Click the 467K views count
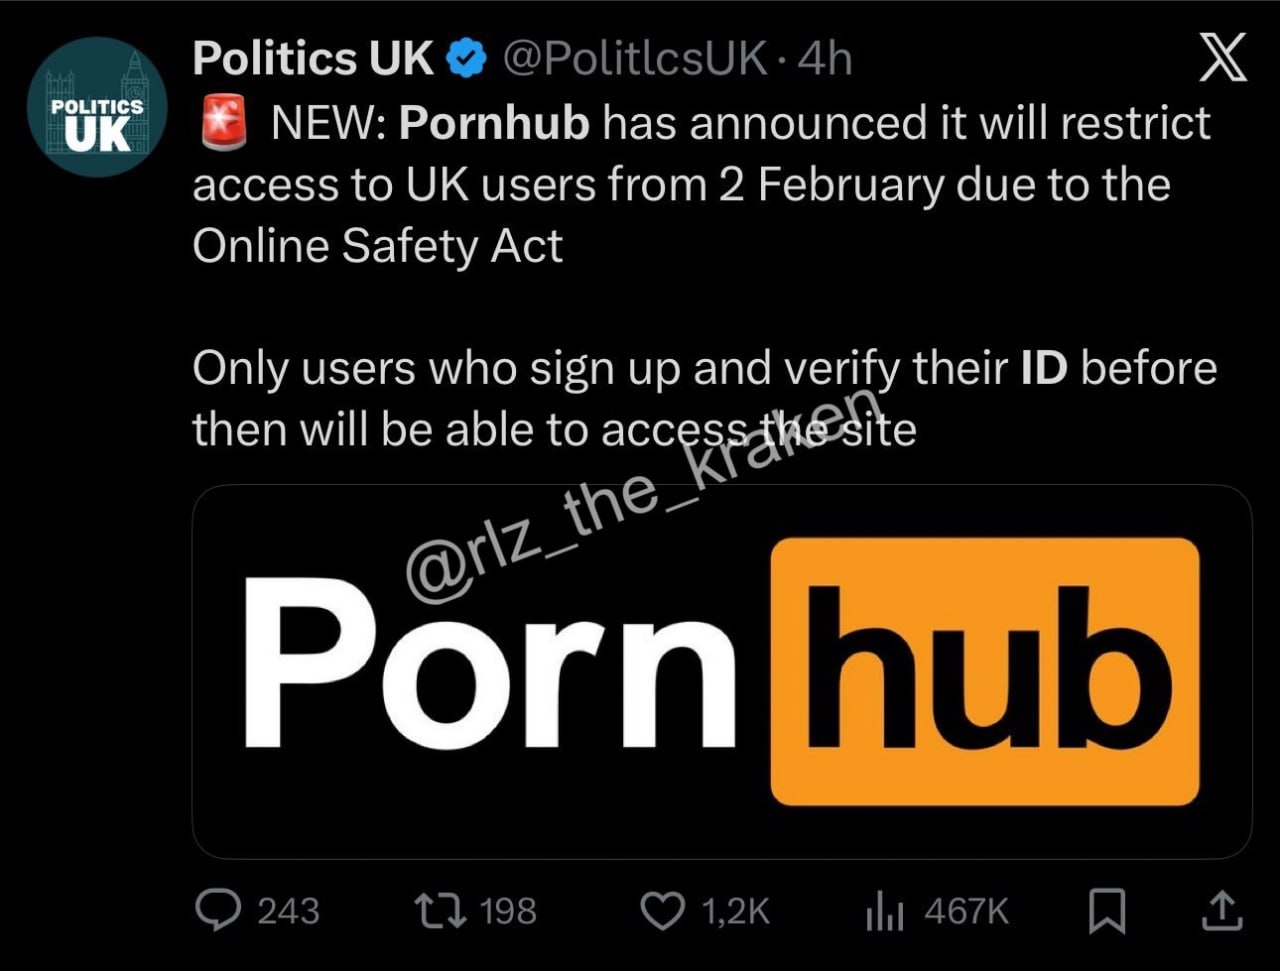The height and width of the screenshot is (971, 1280). (967, 911)
